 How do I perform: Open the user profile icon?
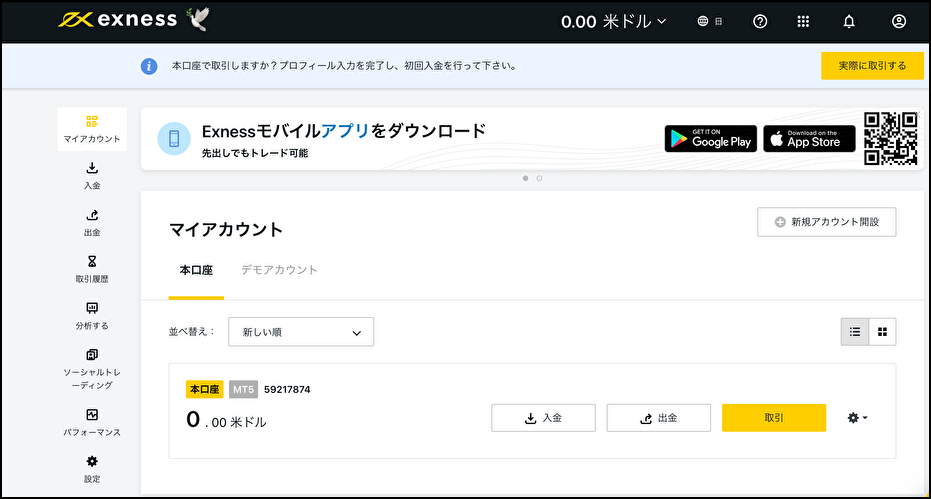point(899,21)
